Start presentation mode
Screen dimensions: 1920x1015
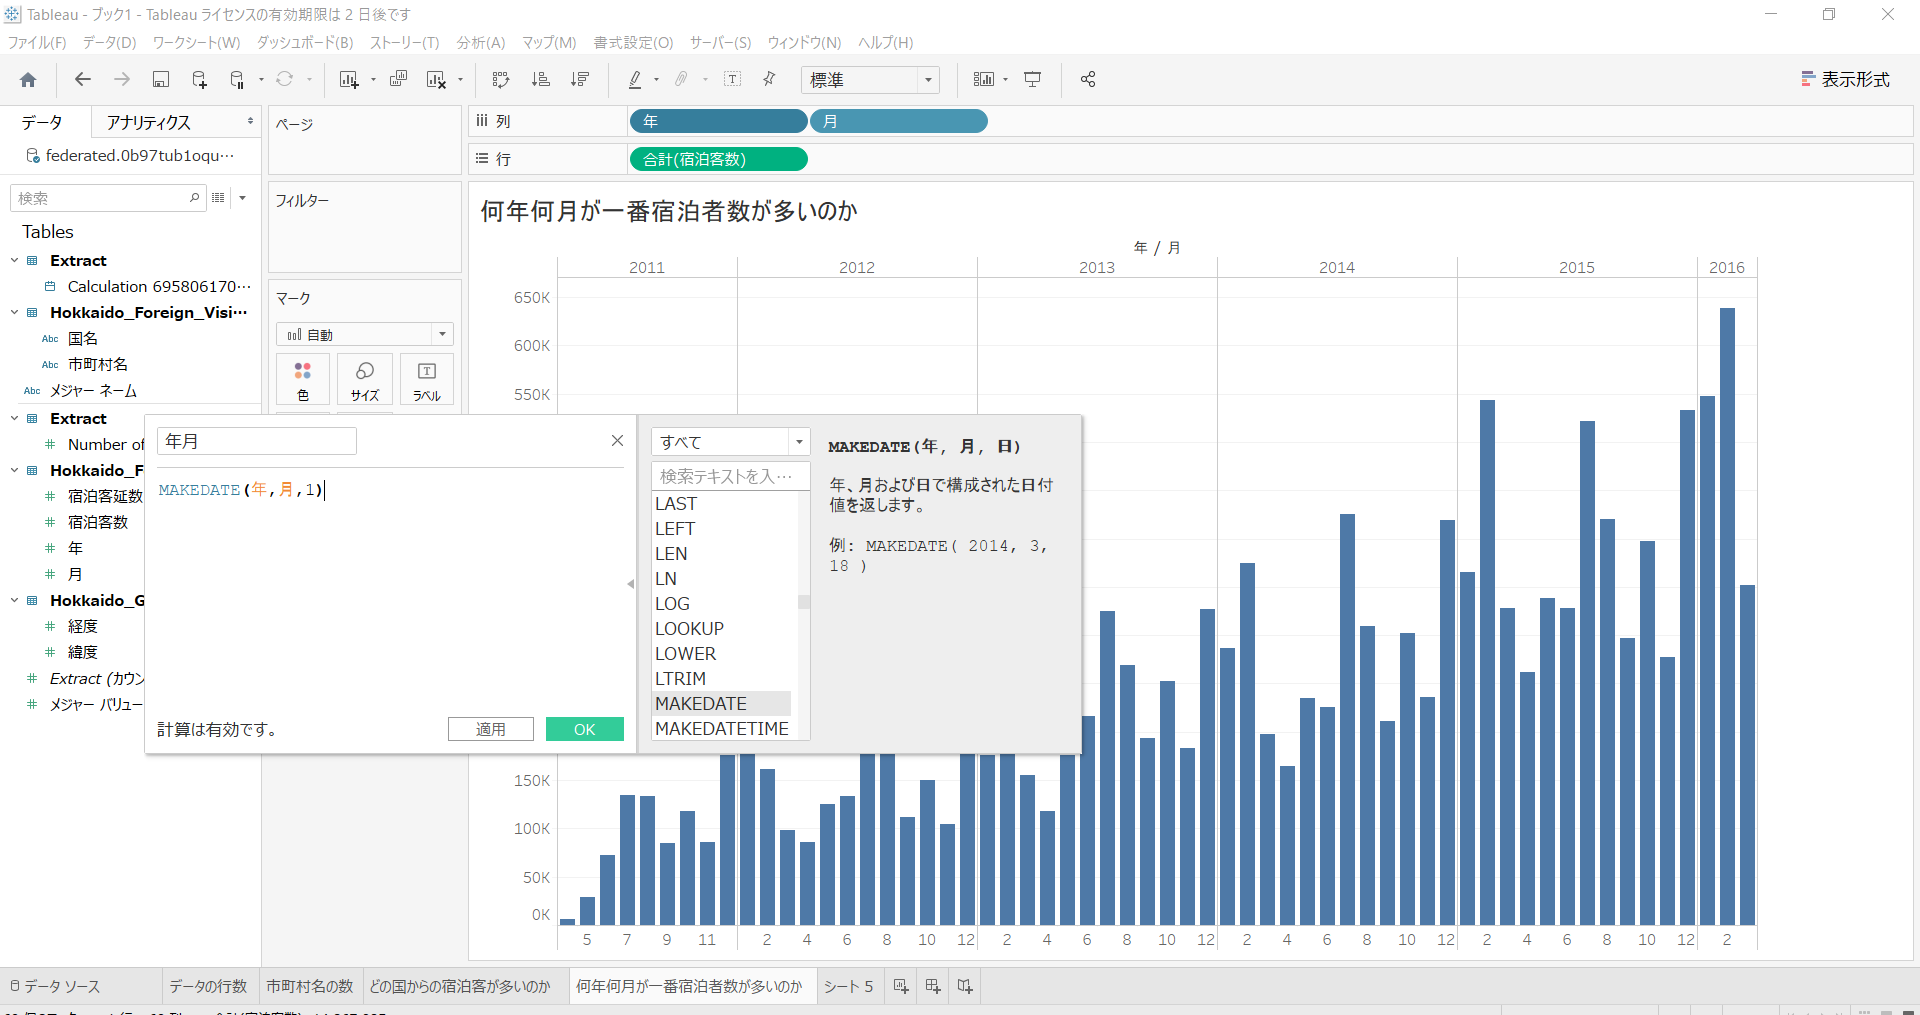click(x=1033, y=80)
